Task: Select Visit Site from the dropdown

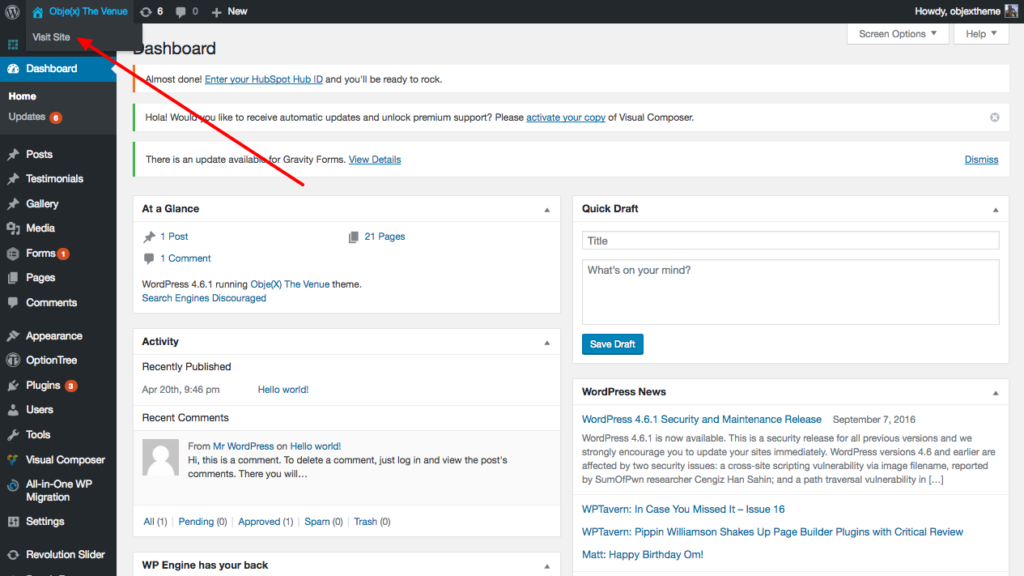Action: click(x=51, y=37)
